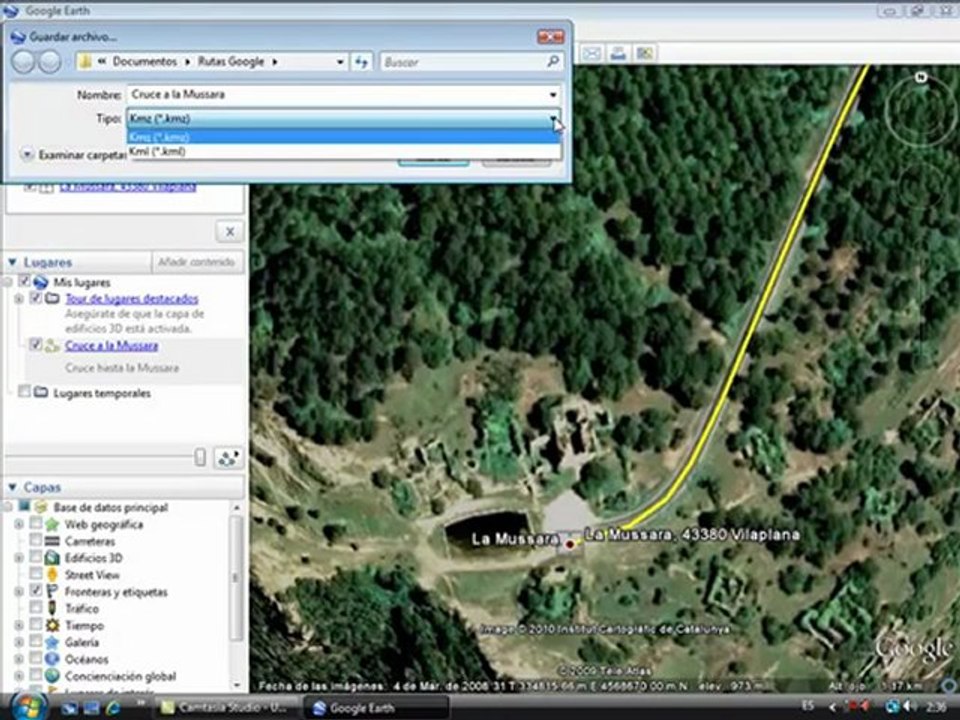Click the Tiempo sun icon
960x720 pixels.
point(53,626)
